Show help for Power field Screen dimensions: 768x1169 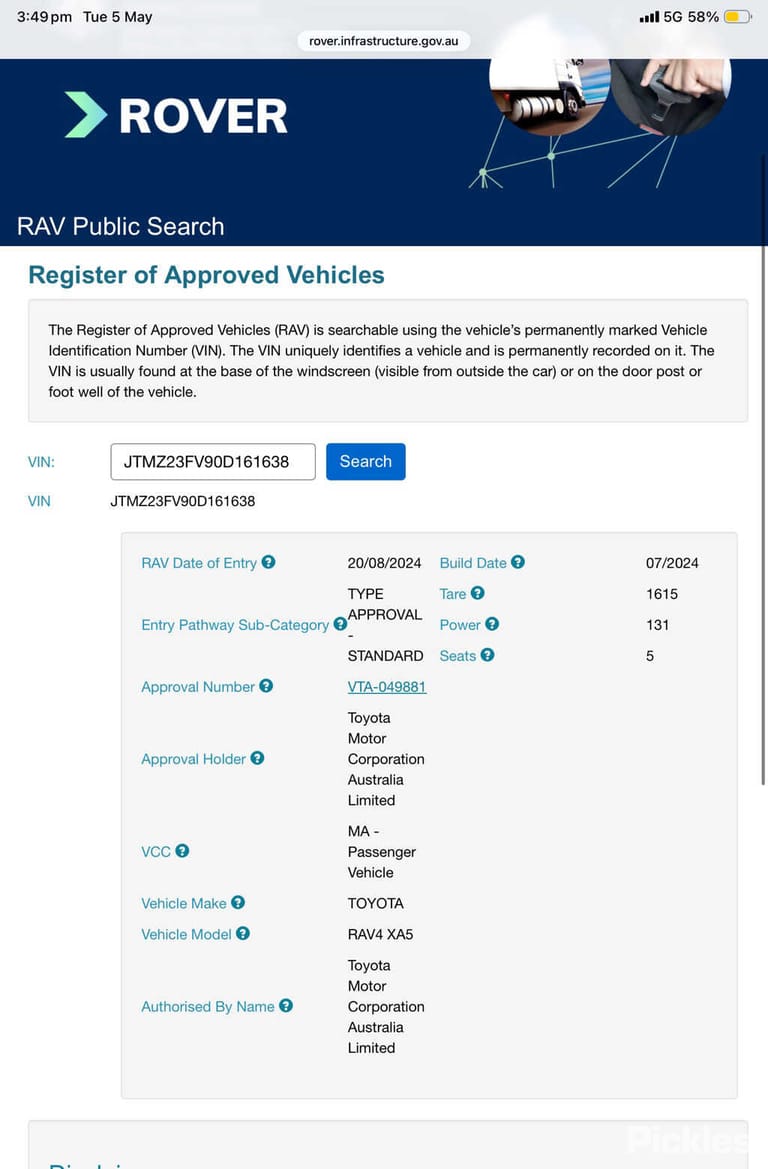[492, 624]
